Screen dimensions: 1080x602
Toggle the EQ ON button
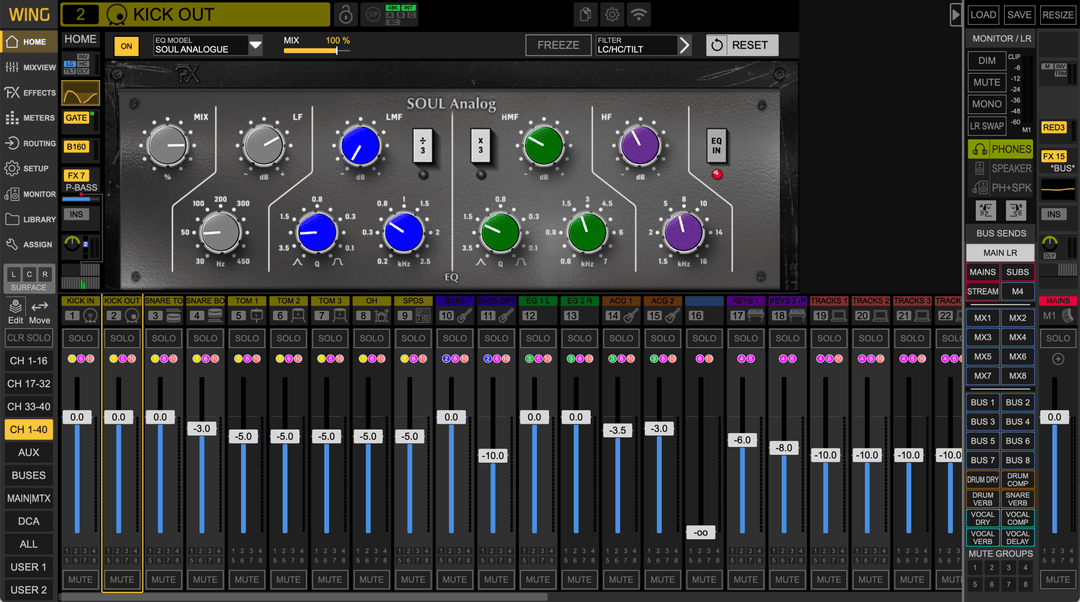point(127,46)
